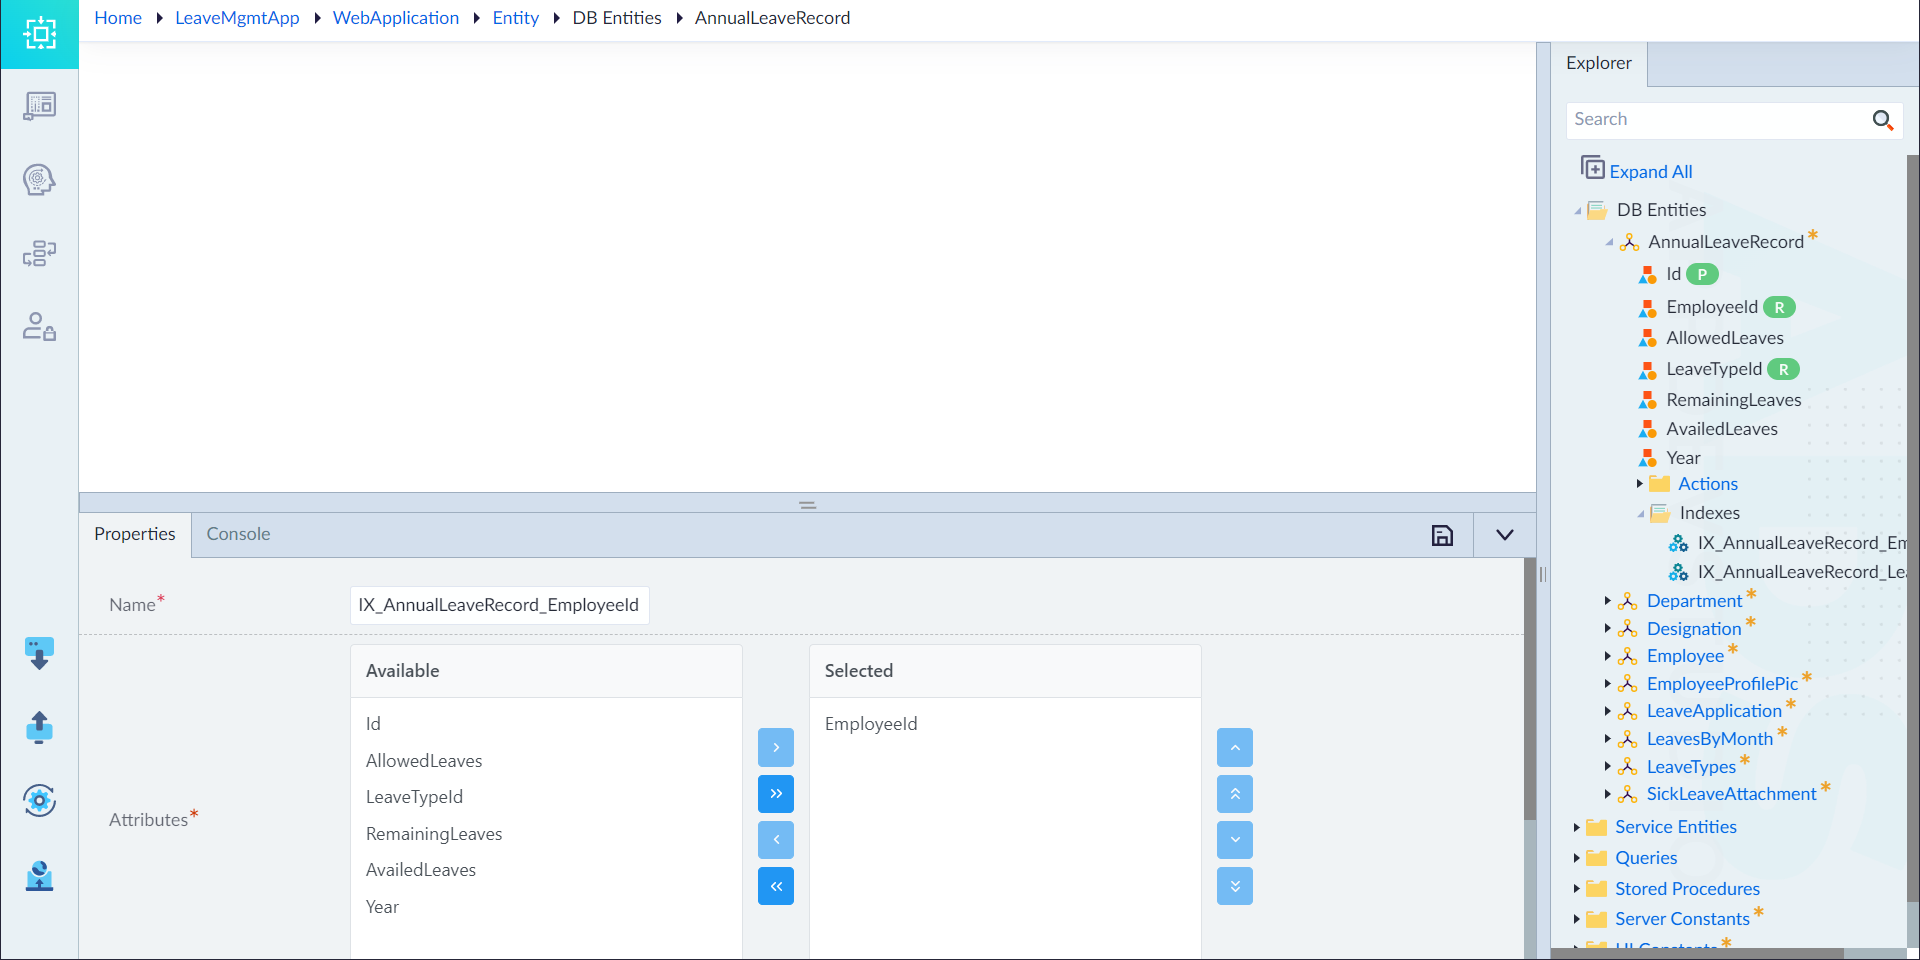1920x960 pixels.
Task: Open the LeaveApplication entity
Action: tap(1714, 711)
